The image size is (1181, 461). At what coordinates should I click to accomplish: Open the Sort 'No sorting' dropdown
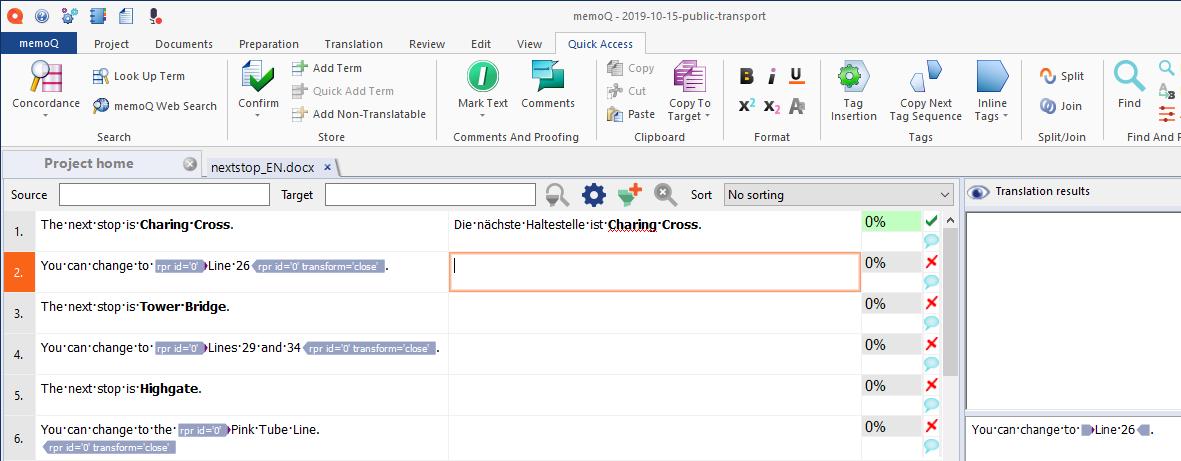click(x=839, y=194)
